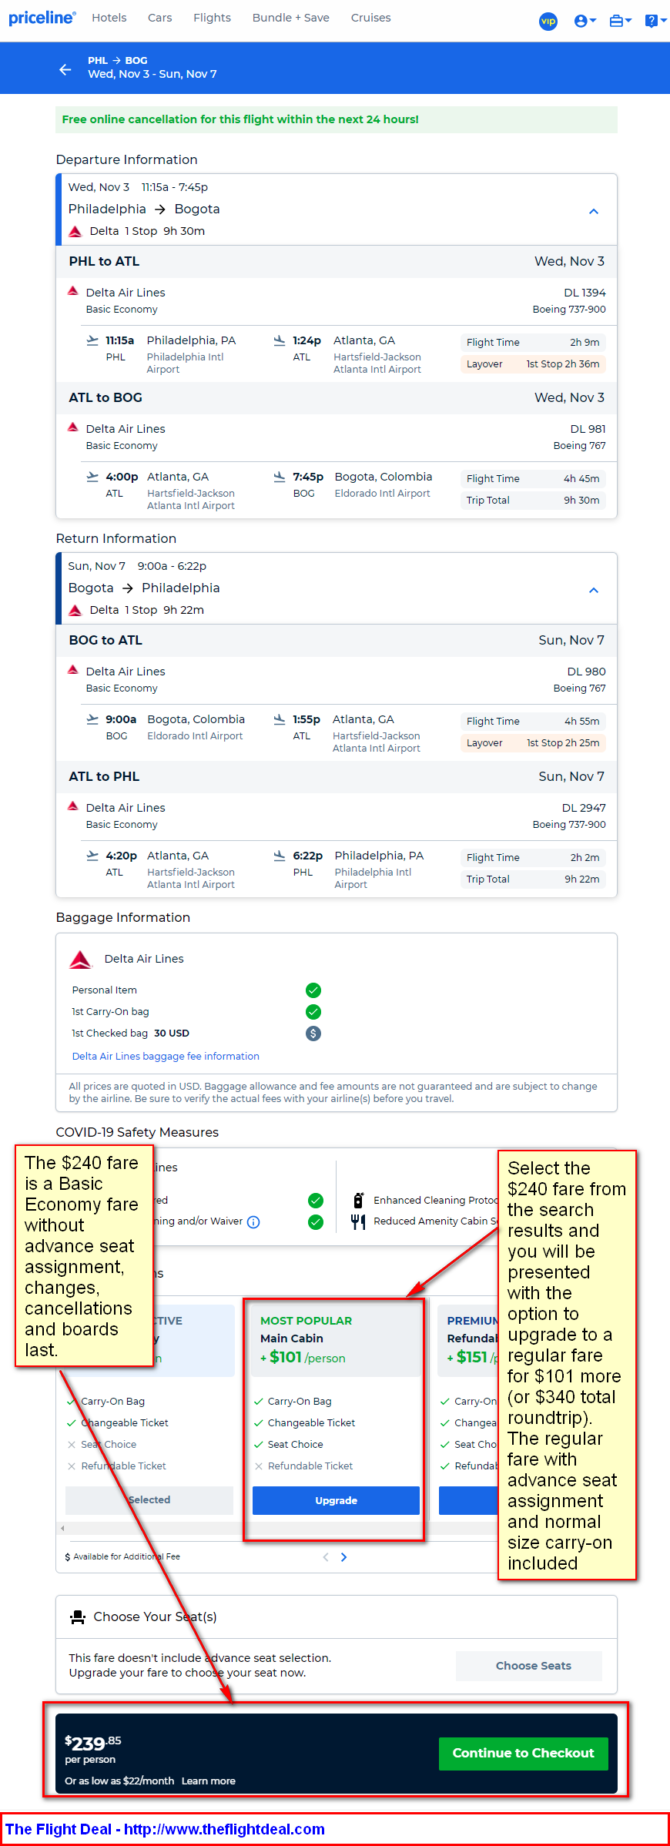Viewport: 670px width, 1846px height.
Task: Open the Cruises menu item
Action: click(x=371, y=18)
